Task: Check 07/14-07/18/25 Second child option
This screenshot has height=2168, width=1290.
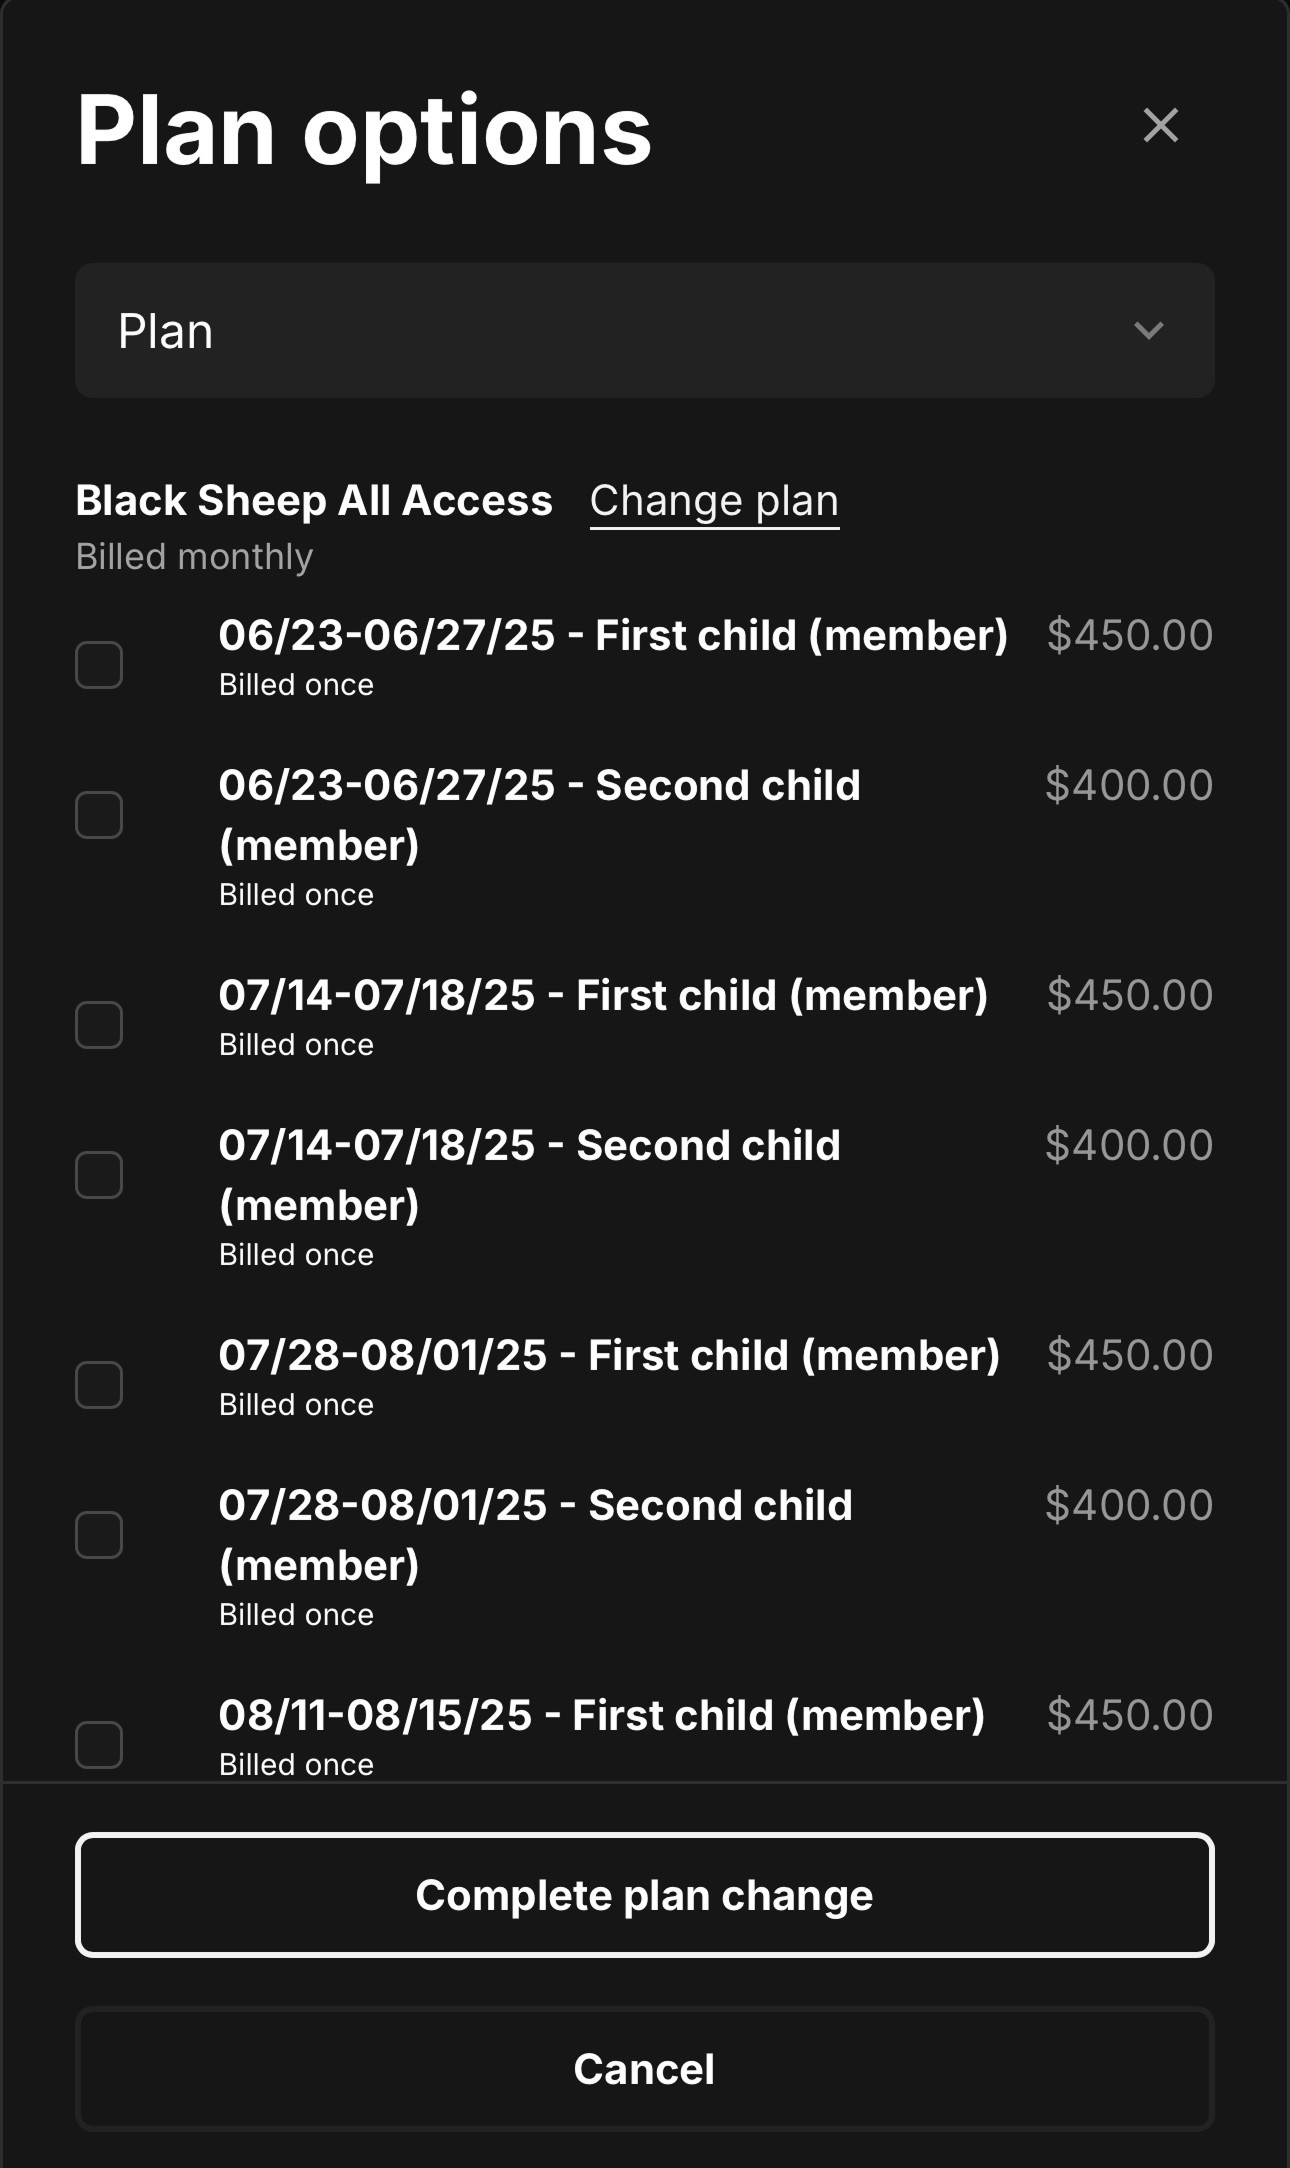Action: (99, 1175)
